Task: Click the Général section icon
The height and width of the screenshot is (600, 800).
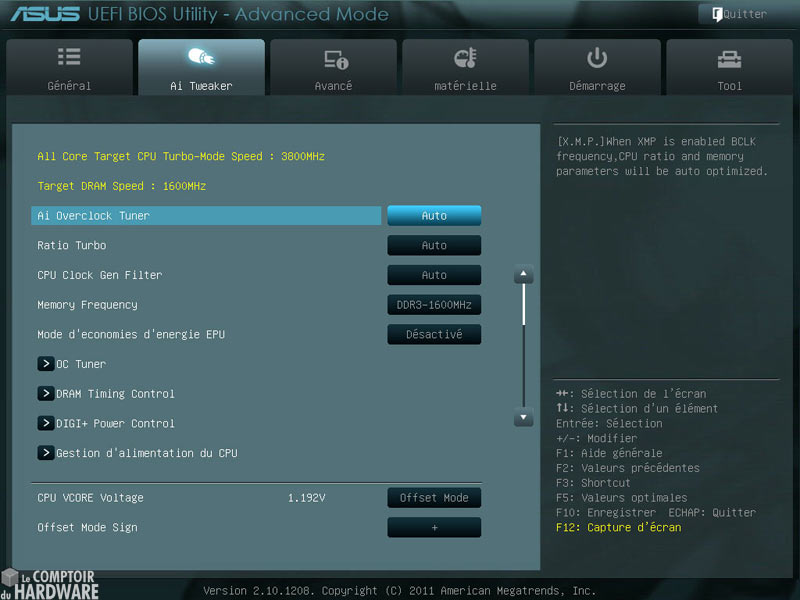Action: [x=69, y=57]
